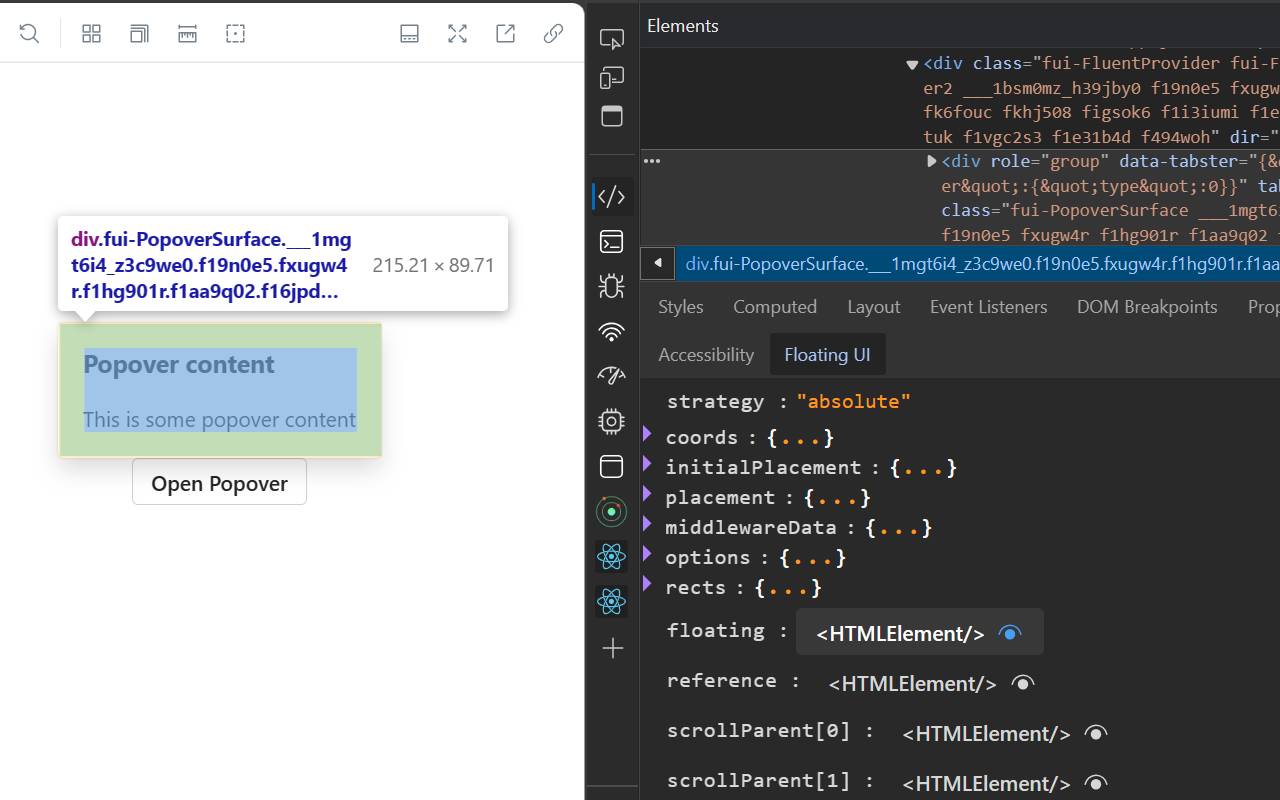Highlight scrollParent[1] via eye icon
1280x800 pixels.
(1096, 783)
